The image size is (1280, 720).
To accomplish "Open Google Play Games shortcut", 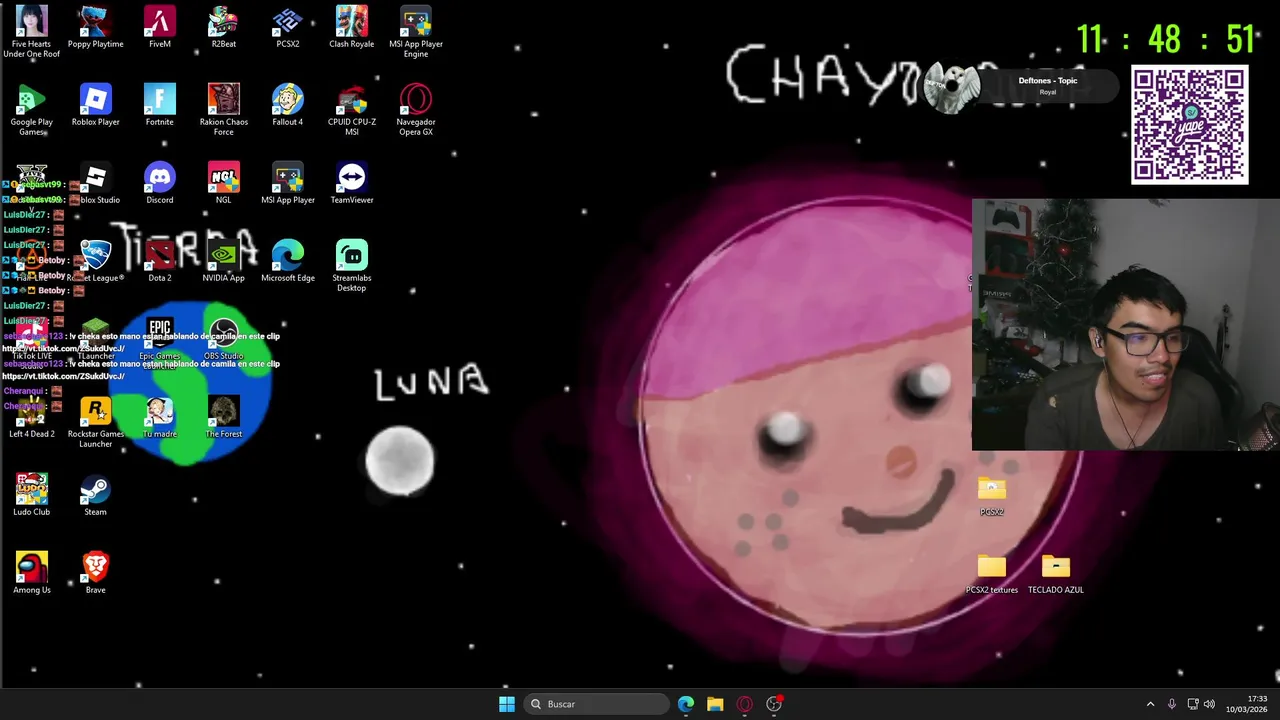I will coord(32,110).
